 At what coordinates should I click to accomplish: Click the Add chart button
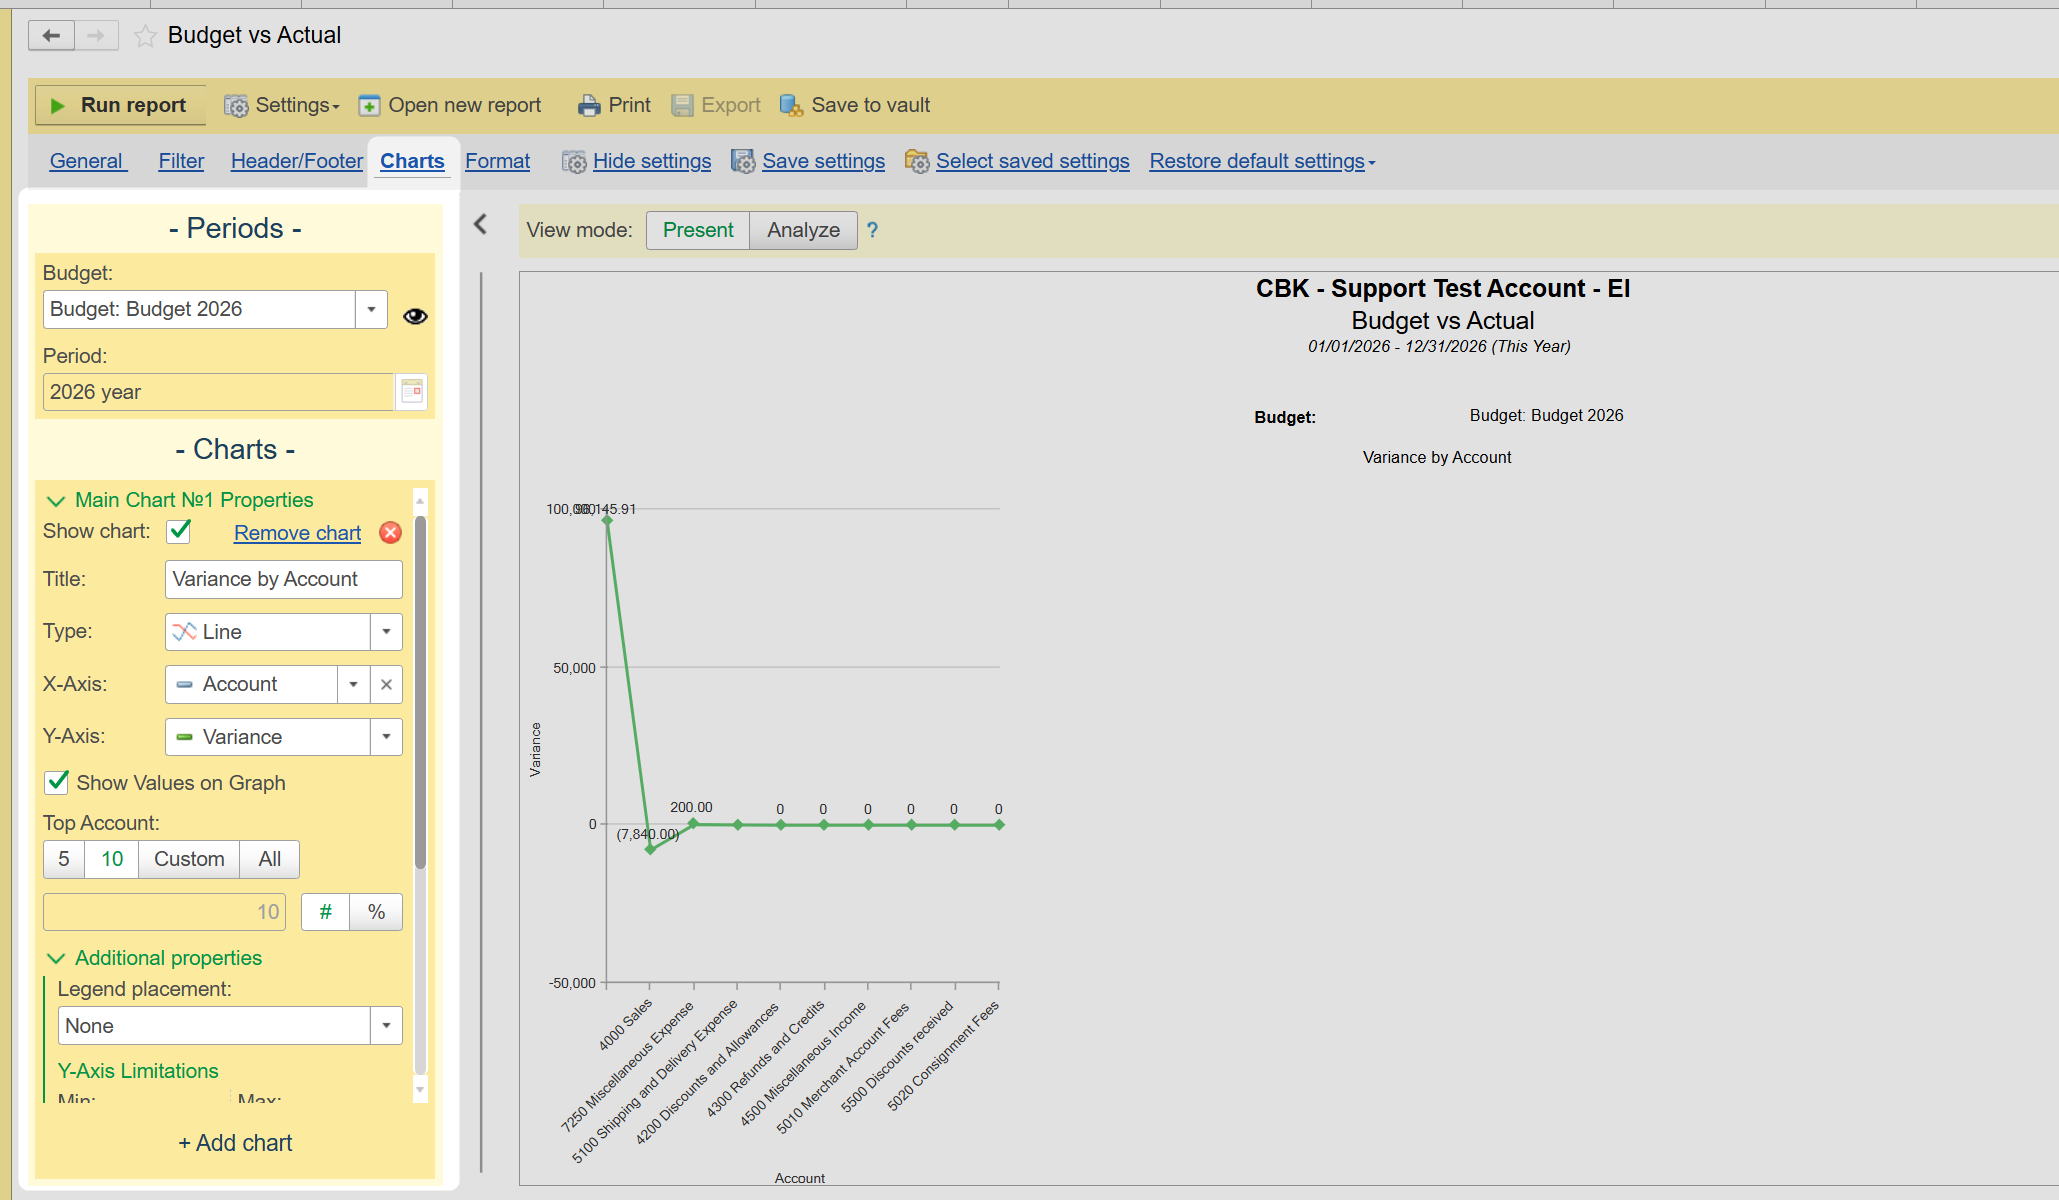pos(235,1143)
